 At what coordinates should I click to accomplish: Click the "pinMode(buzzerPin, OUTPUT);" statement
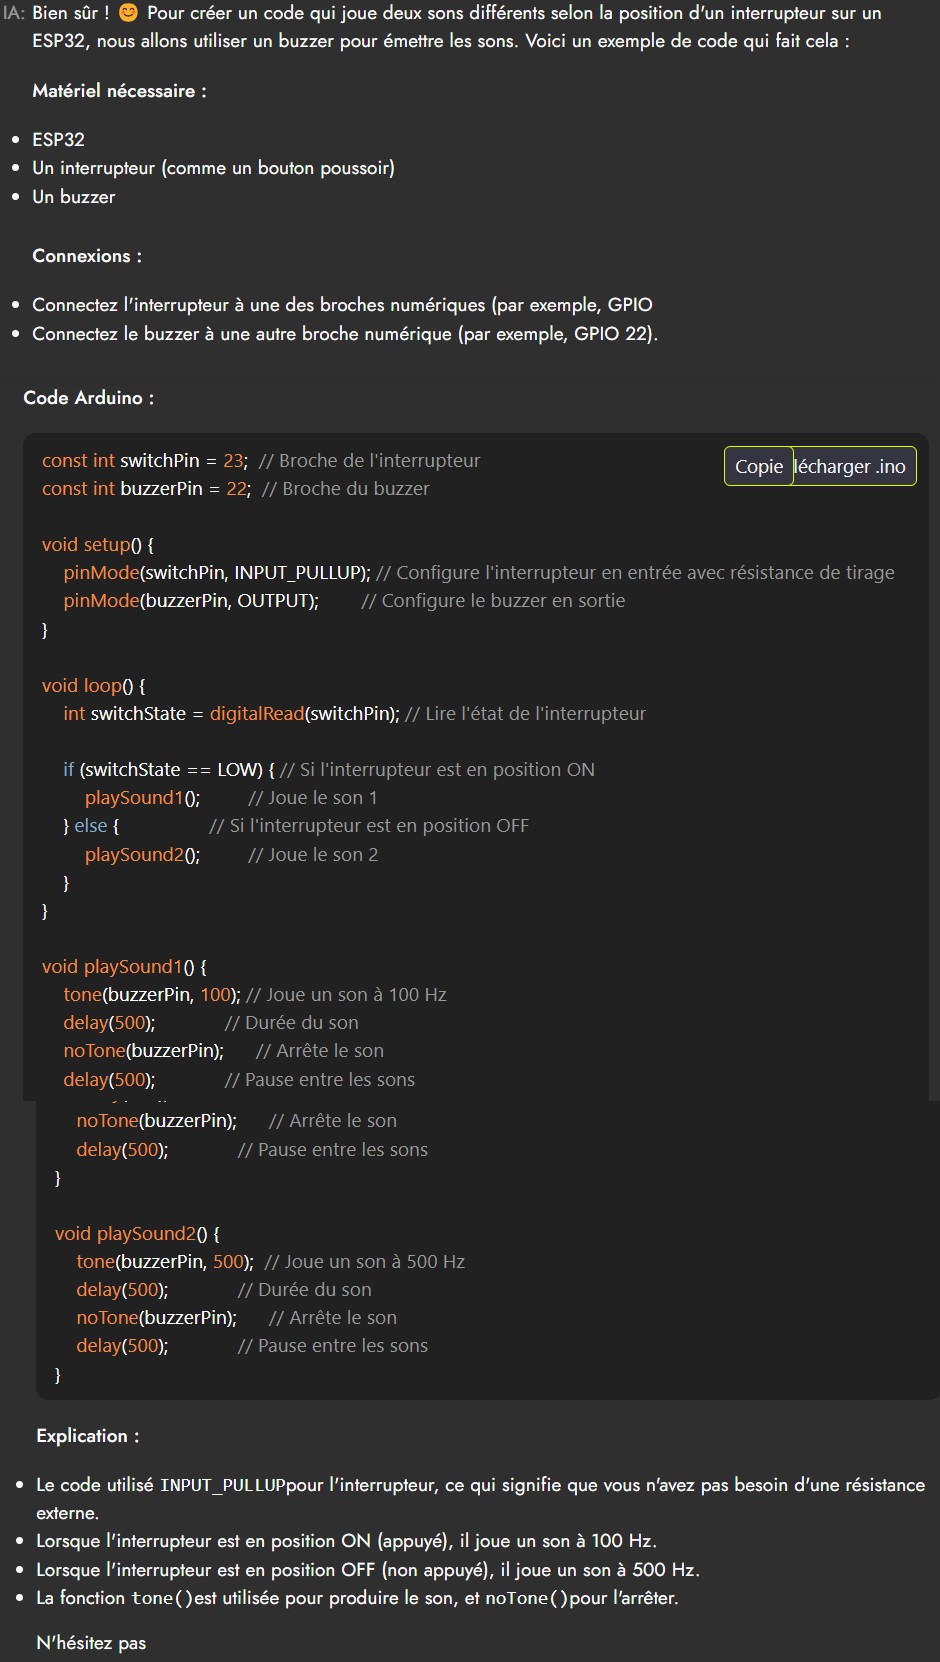coord(191,601)
